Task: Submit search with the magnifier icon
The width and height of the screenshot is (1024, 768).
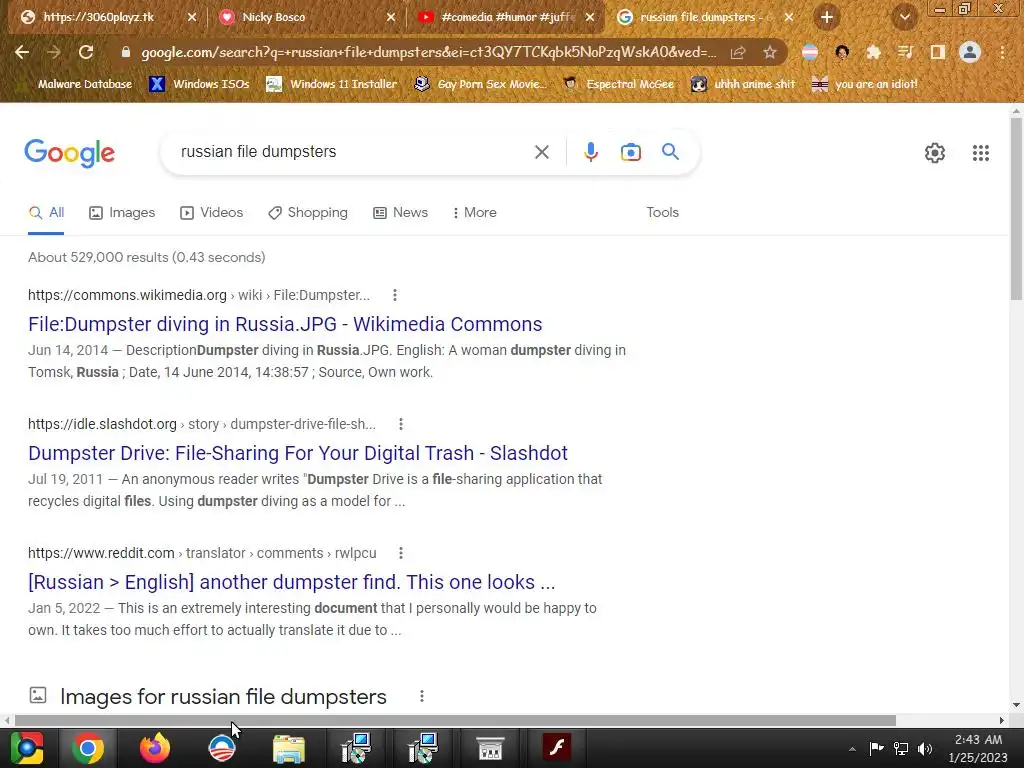Action: tap(670, 152)
